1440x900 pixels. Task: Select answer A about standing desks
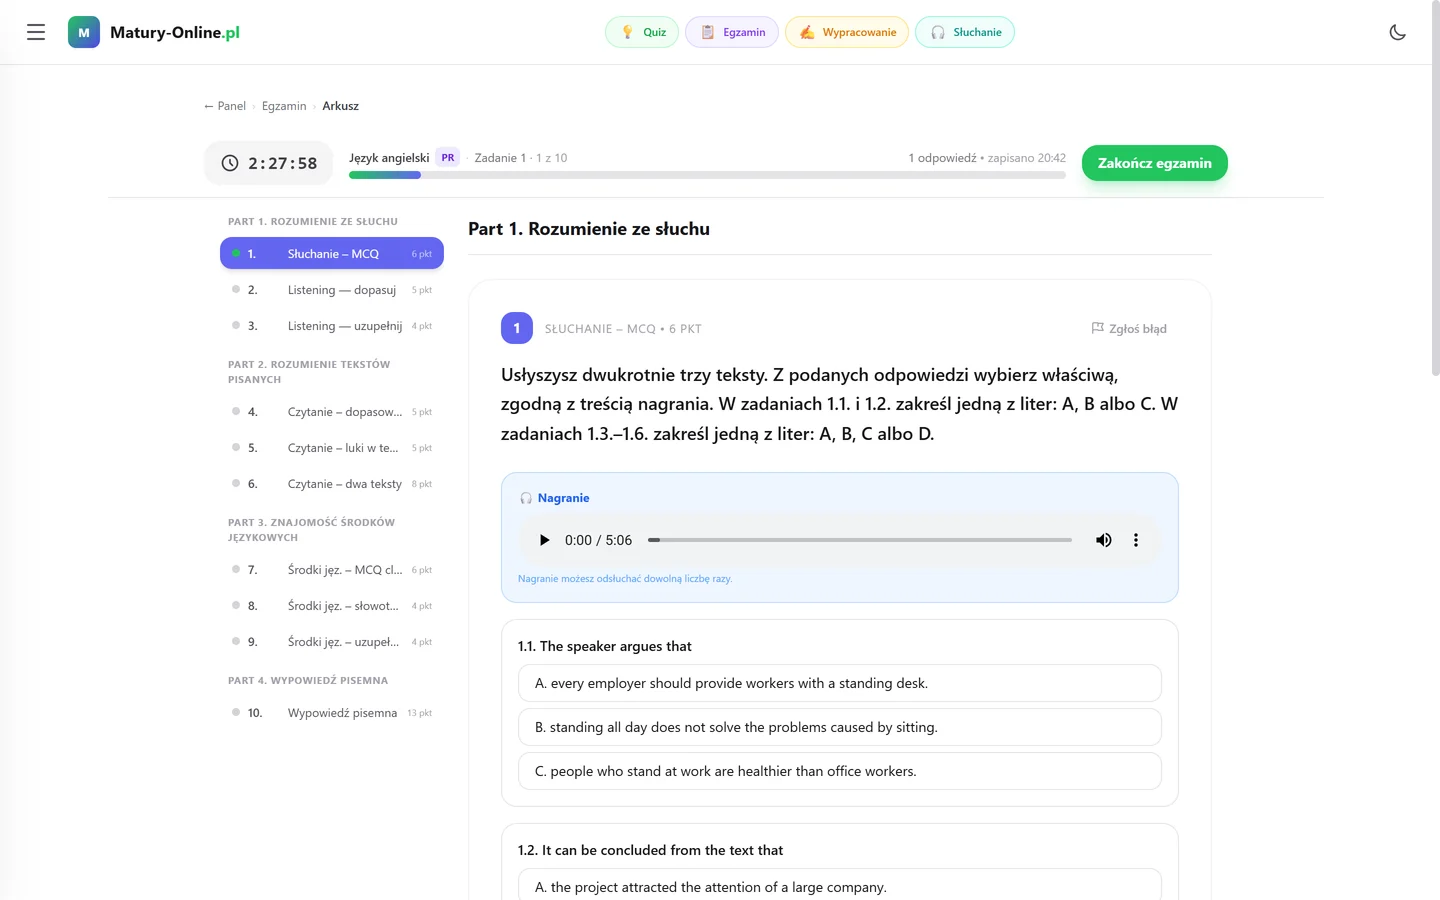pos(840,683)
